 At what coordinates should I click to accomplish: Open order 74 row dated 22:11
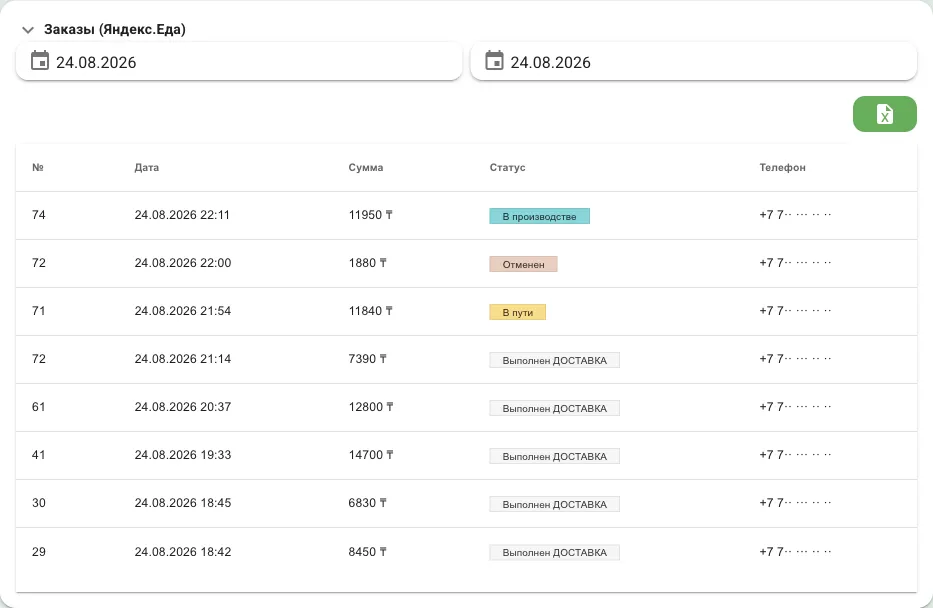(466, 215)
